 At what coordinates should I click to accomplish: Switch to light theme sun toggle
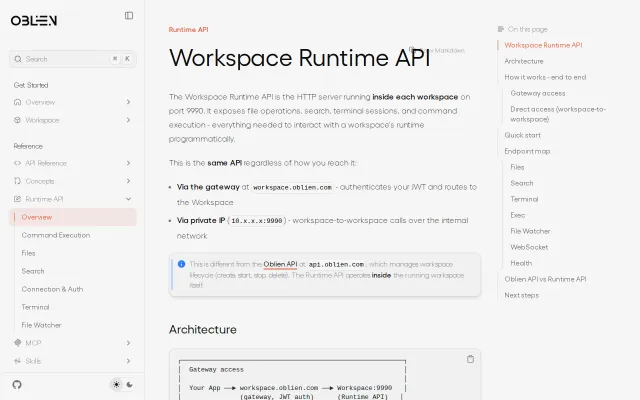pyautogui.click(x=117, y=384)
